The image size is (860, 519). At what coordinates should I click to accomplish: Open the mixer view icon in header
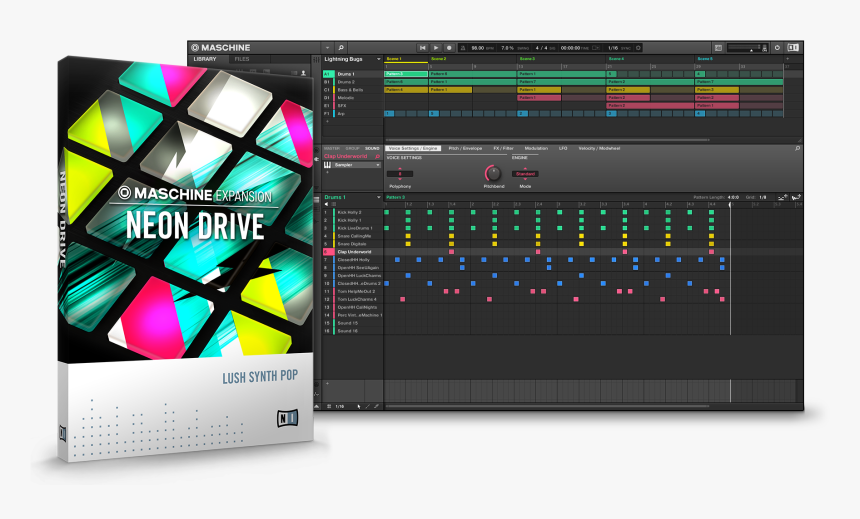tap(718, 48)
